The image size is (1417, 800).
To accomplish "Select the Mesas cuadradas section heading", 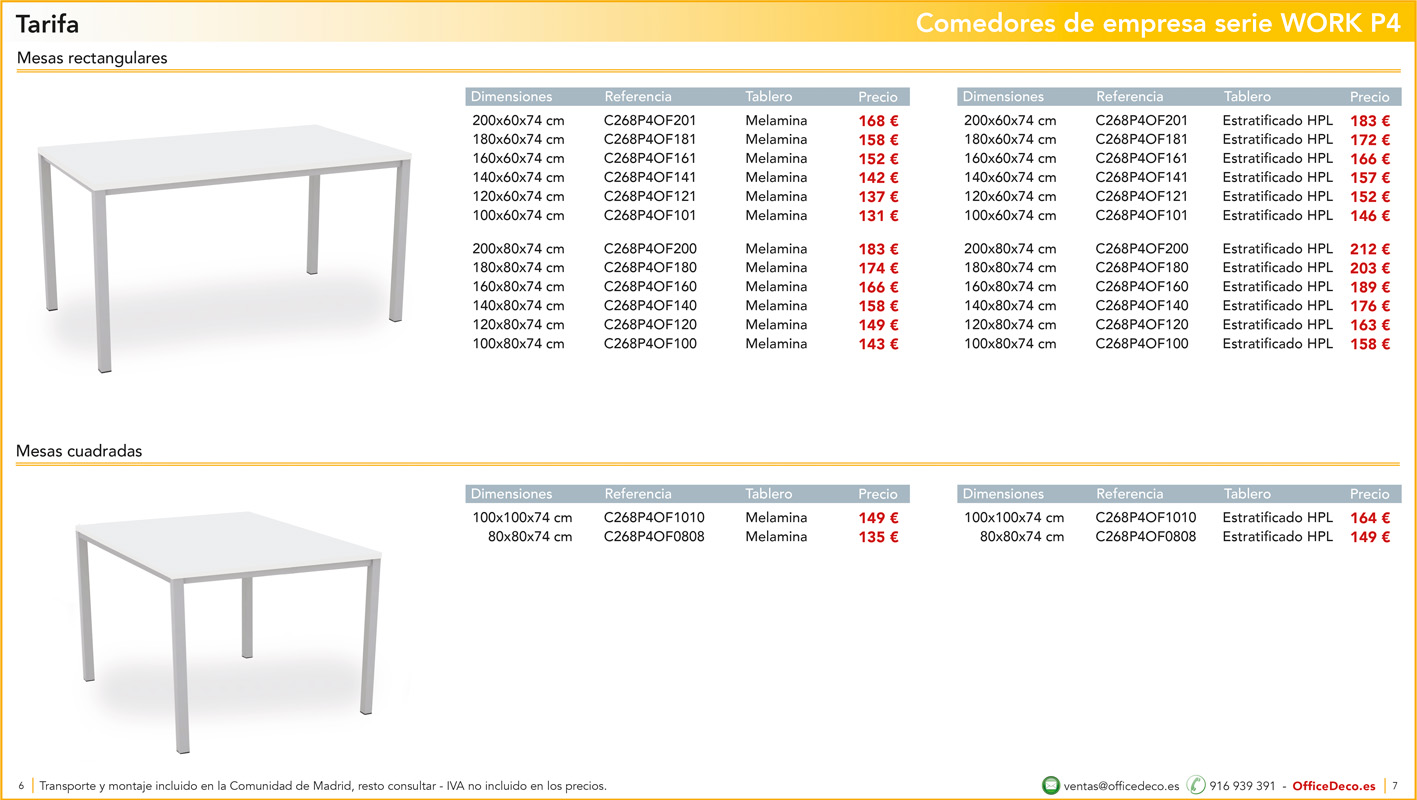I will pyautogui.click(x=79, y=451).
